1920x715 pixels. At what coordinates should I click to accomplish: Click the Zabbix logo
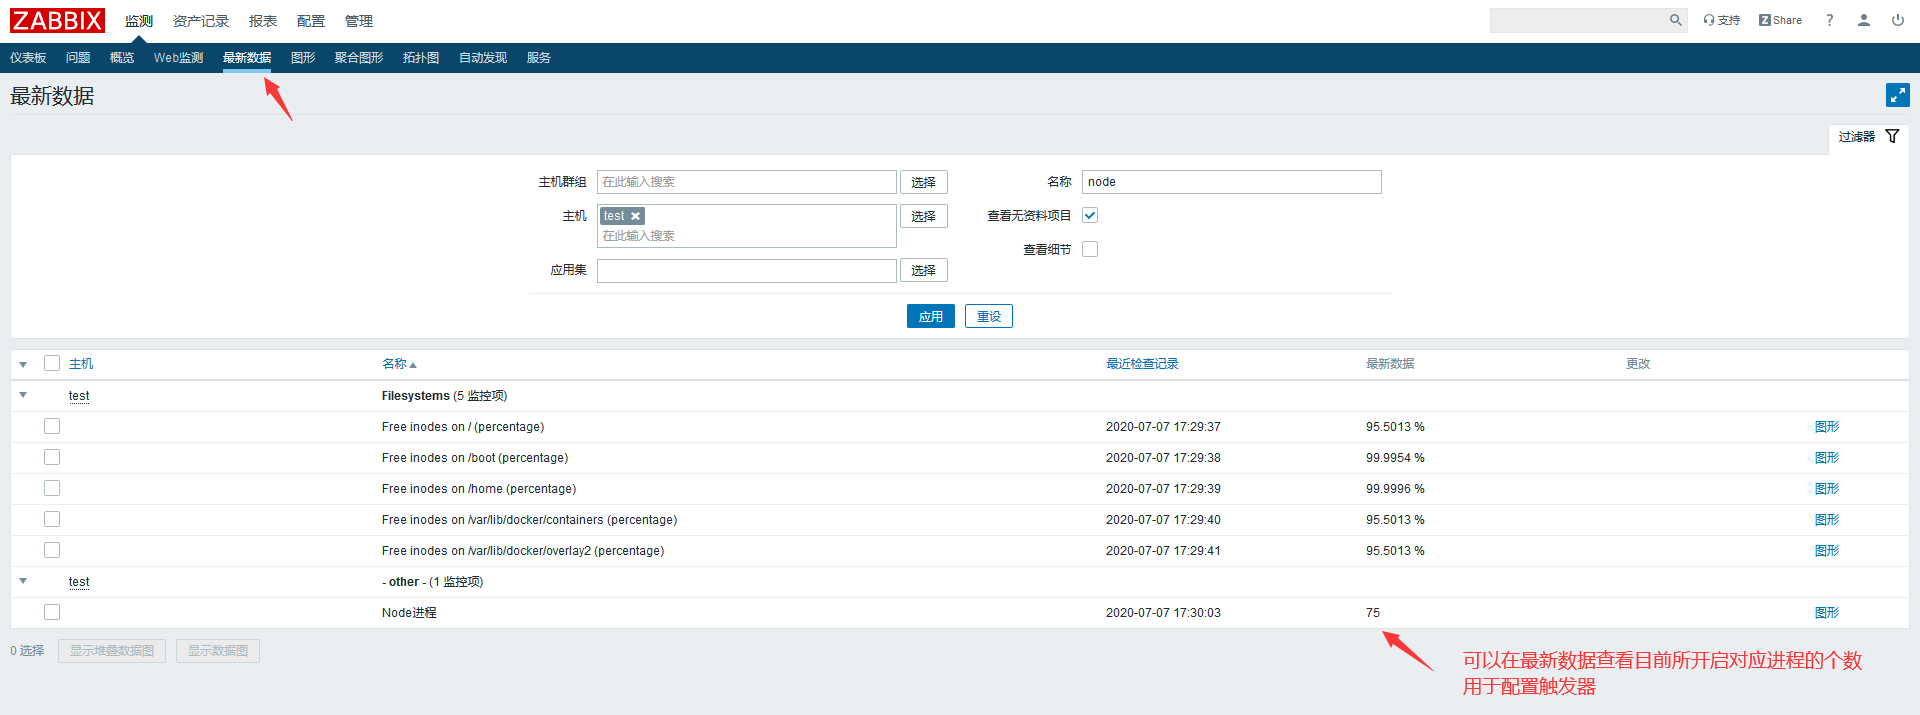click(x=57, y=20)
